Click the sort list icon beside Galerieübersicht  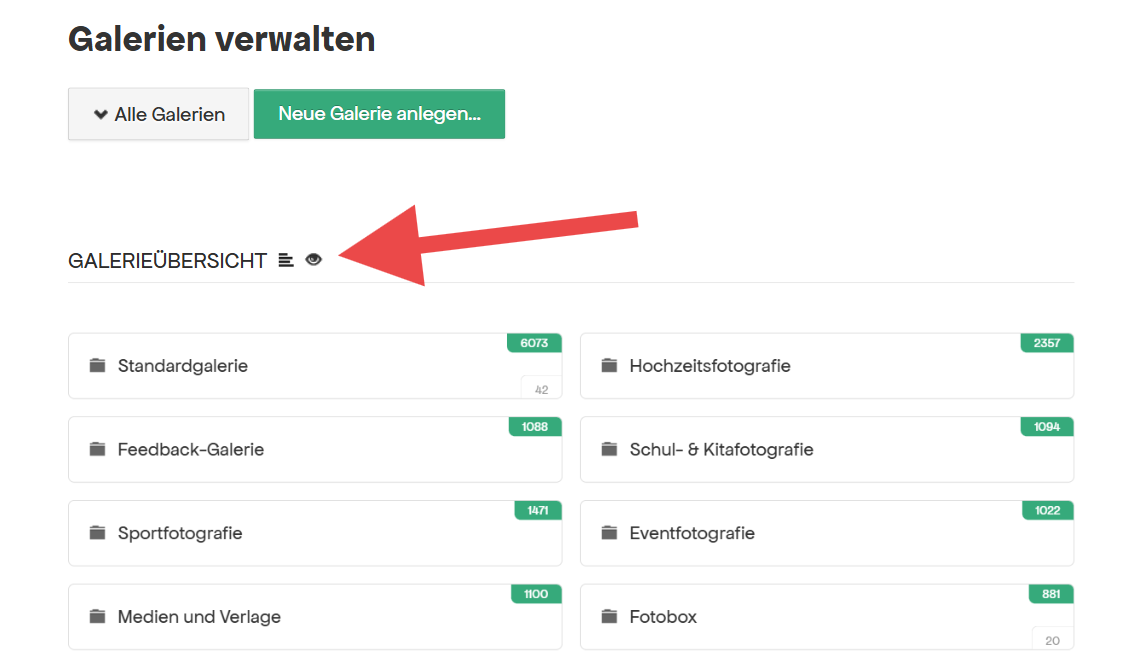(286, 260)
